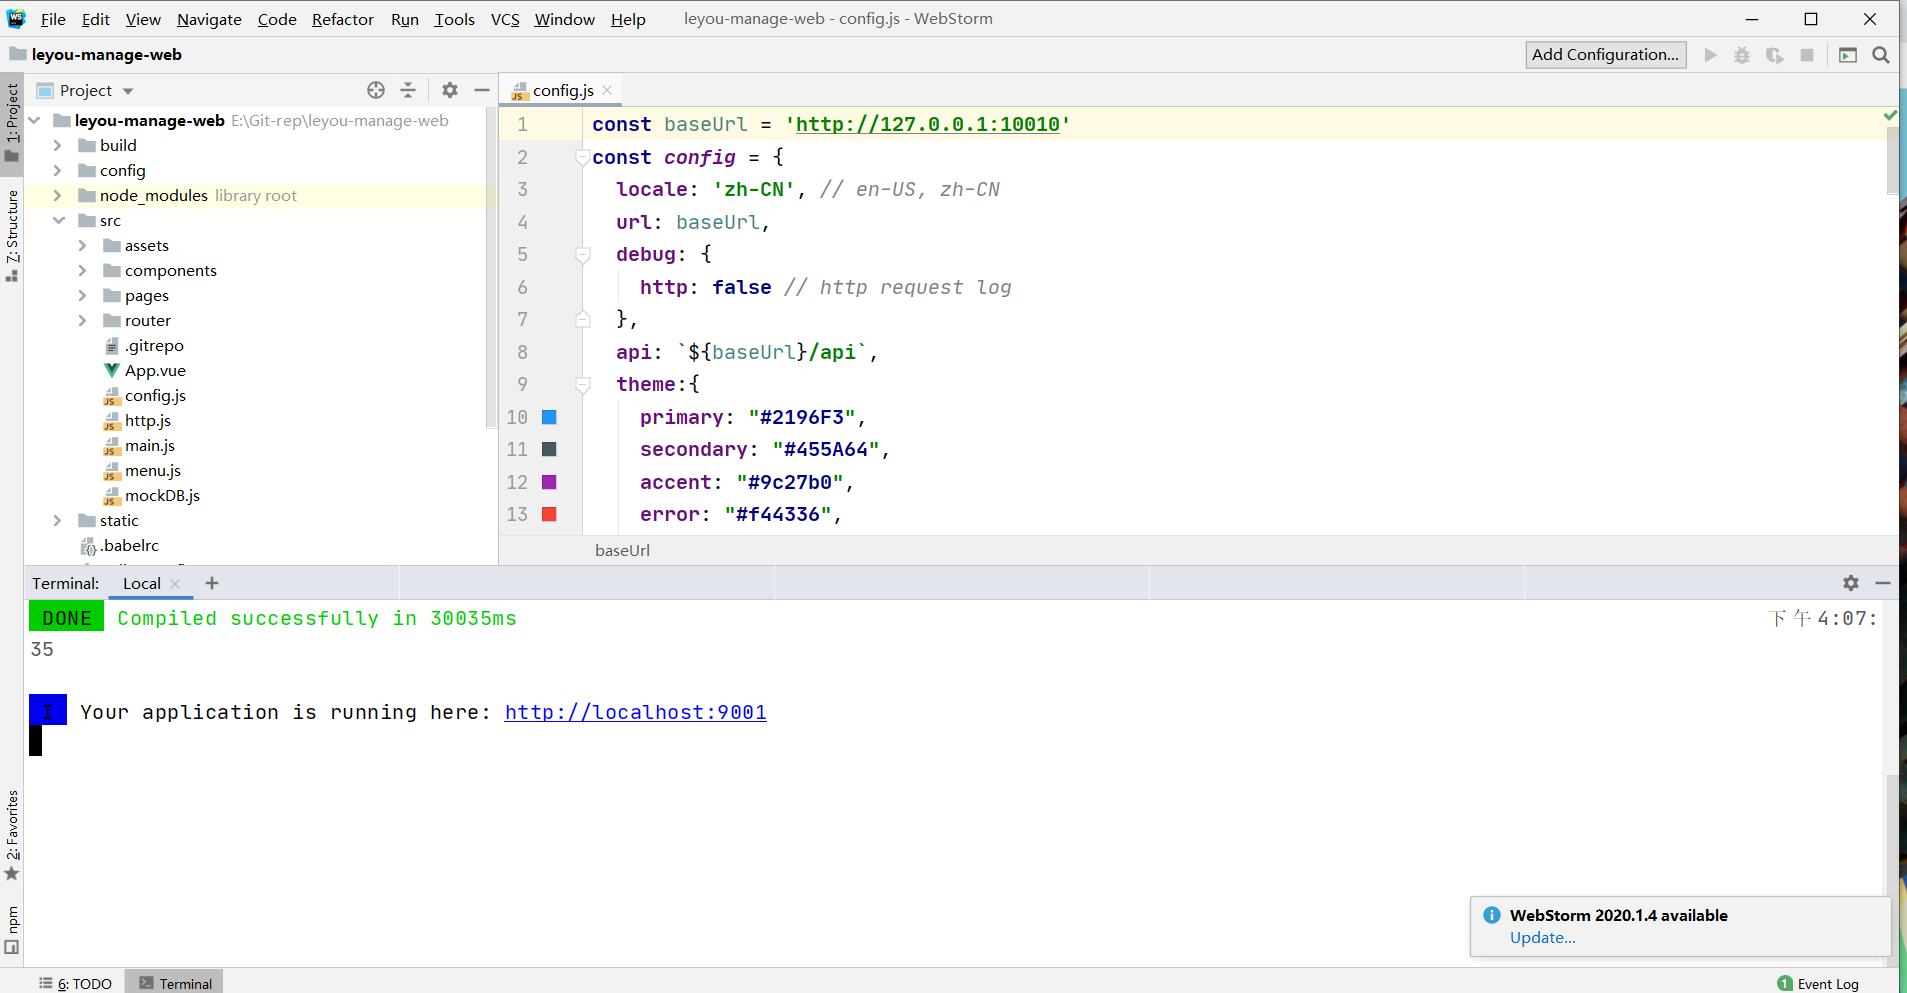
Task: Toggle the 1: Project tool window
Action: [12, 122]
